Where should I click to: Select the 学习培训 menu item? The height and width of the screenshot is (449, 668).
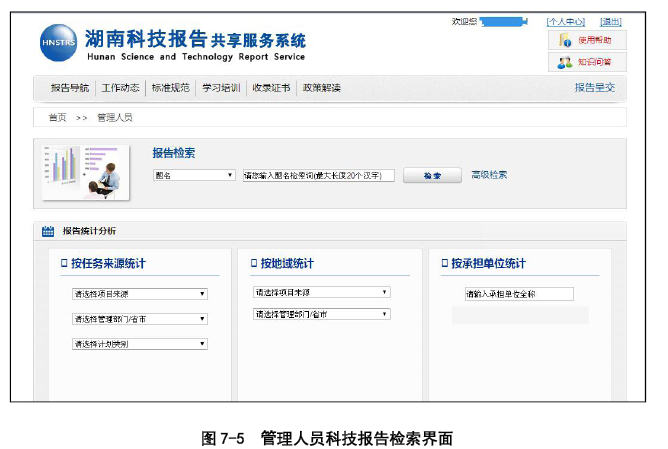[220, 88]
